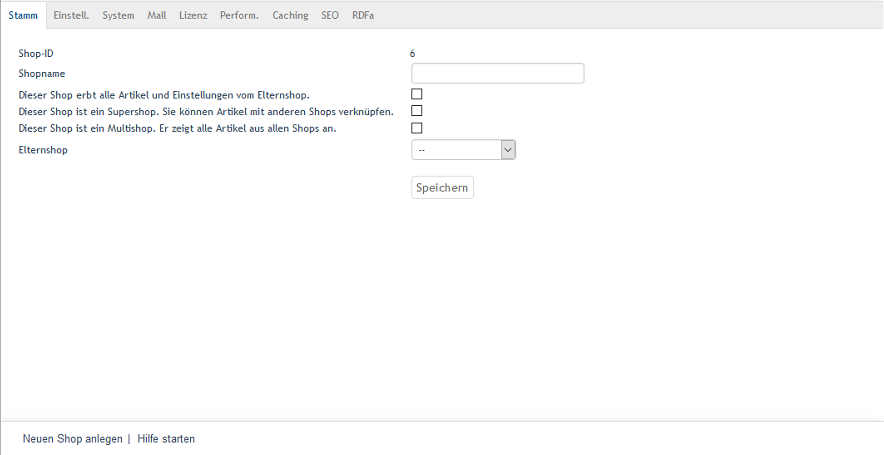The image size is (884, 455).
Task: Open the Caching tab
Action: tap(290, 15)
